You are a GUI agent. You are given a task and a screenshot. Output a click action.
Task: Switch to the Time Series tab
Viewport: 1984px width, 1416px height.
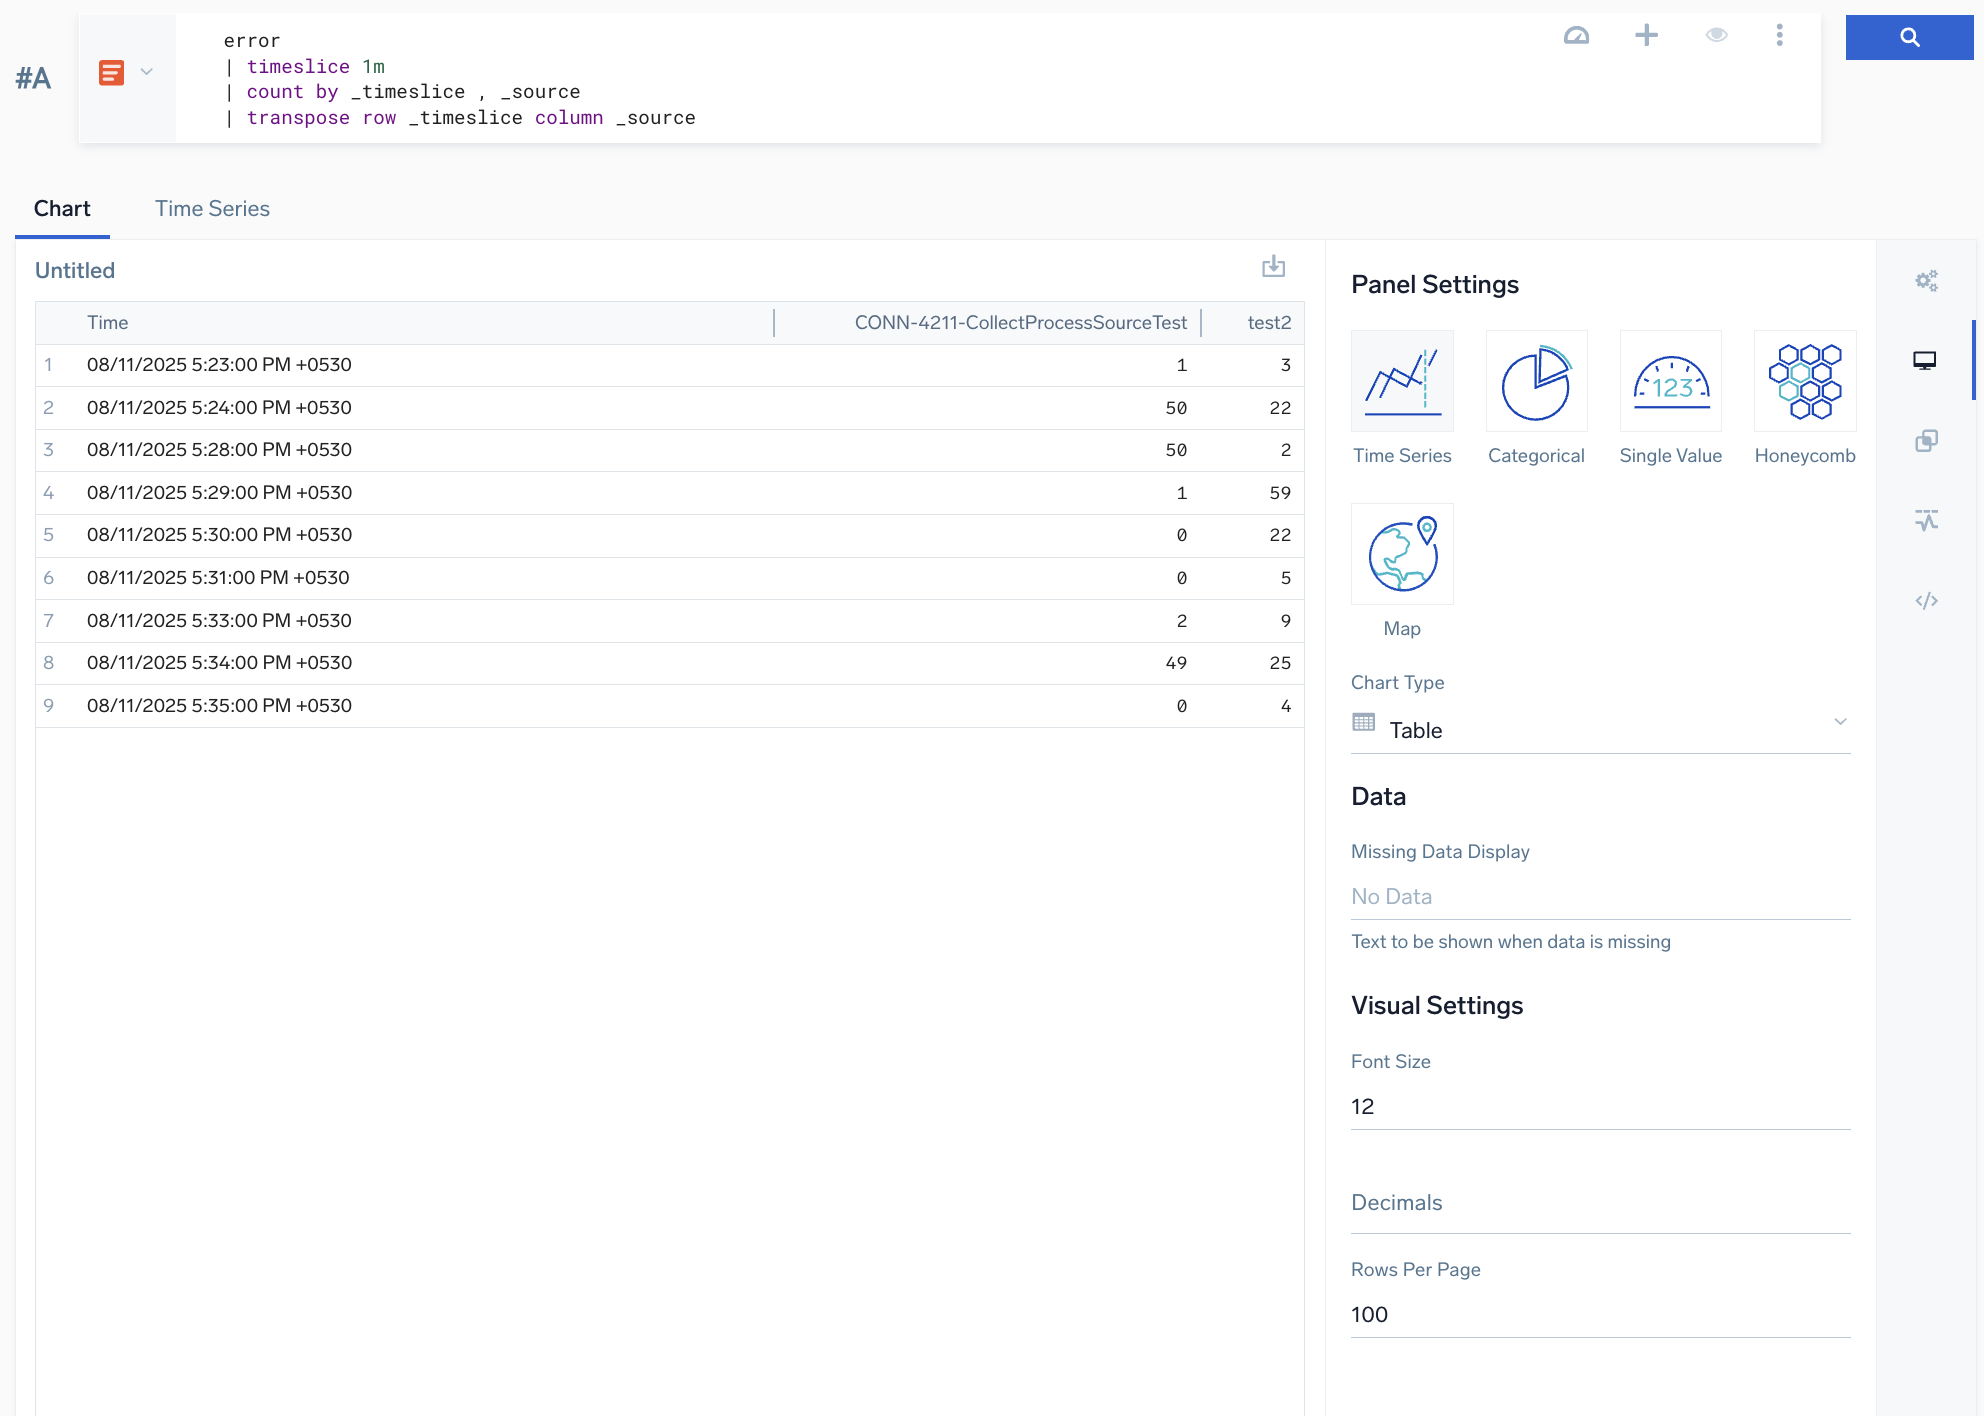212,209
